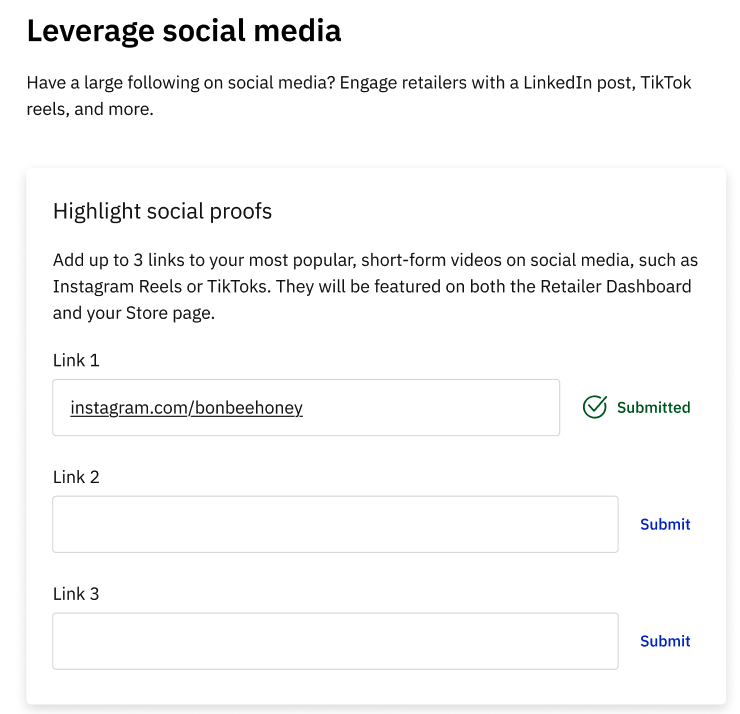Focus the empty Link 2 input field

(335, 524)
